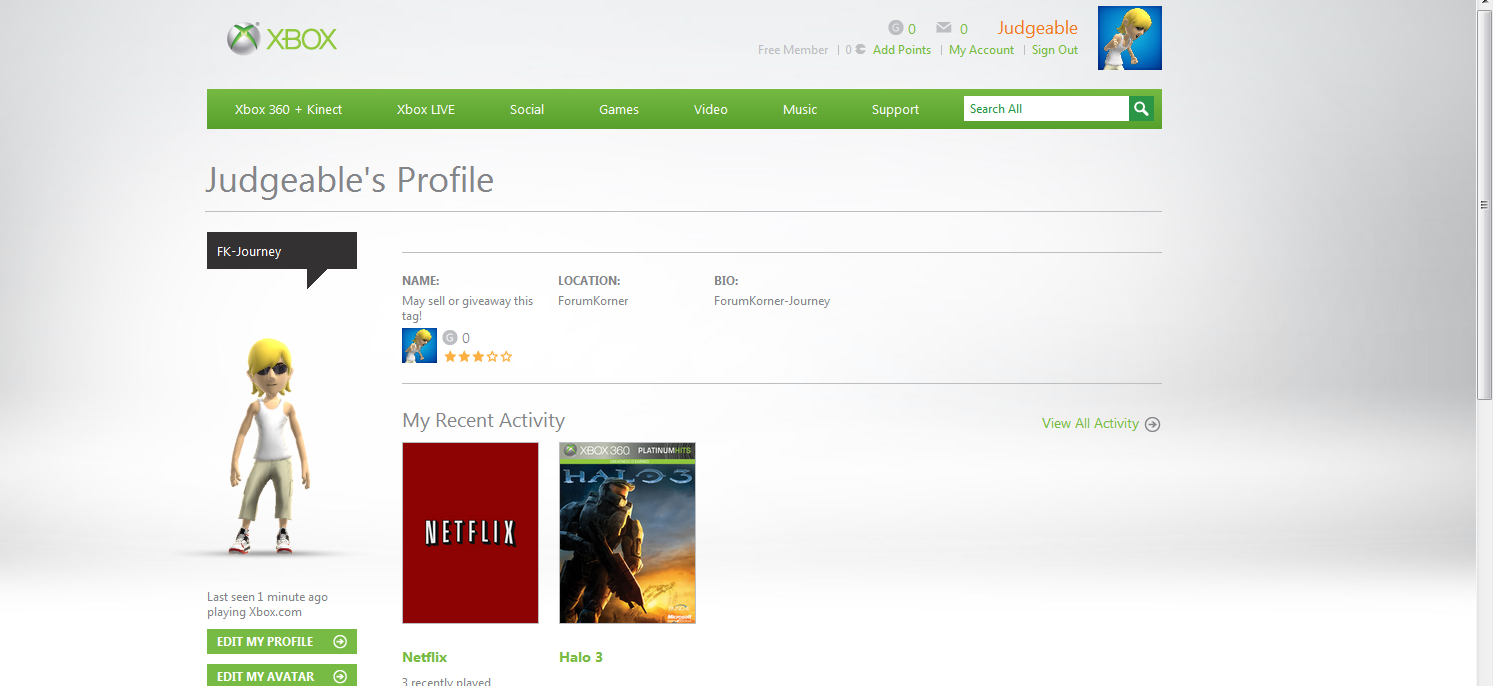Open the Support menu
This screenshot has width=1493, height=686.
tap(895, 109)
